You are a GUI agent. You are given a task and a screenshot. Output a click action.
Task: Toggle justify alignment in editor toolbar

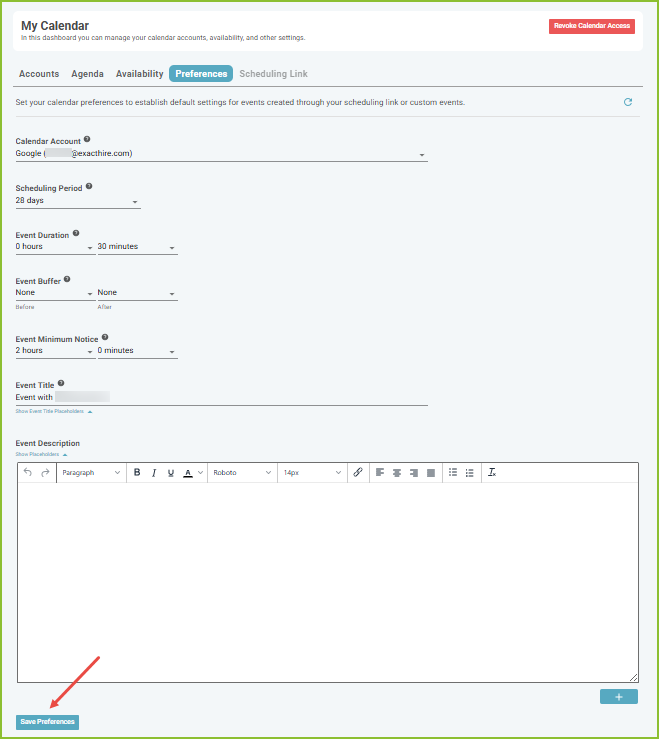tap(431, 472)
